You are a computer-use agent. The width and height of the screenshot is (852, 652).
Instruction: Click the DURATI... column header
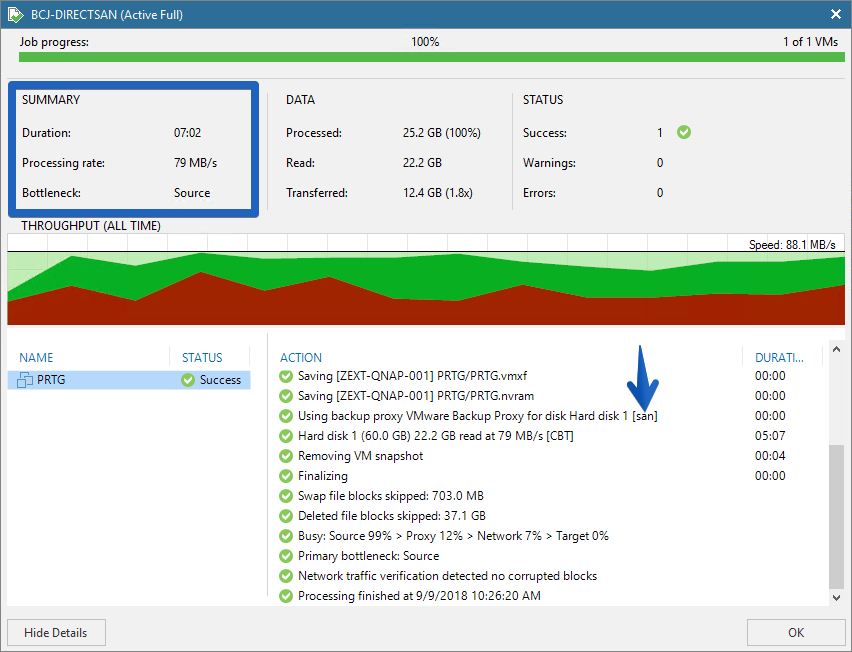(x=779, y=358)
